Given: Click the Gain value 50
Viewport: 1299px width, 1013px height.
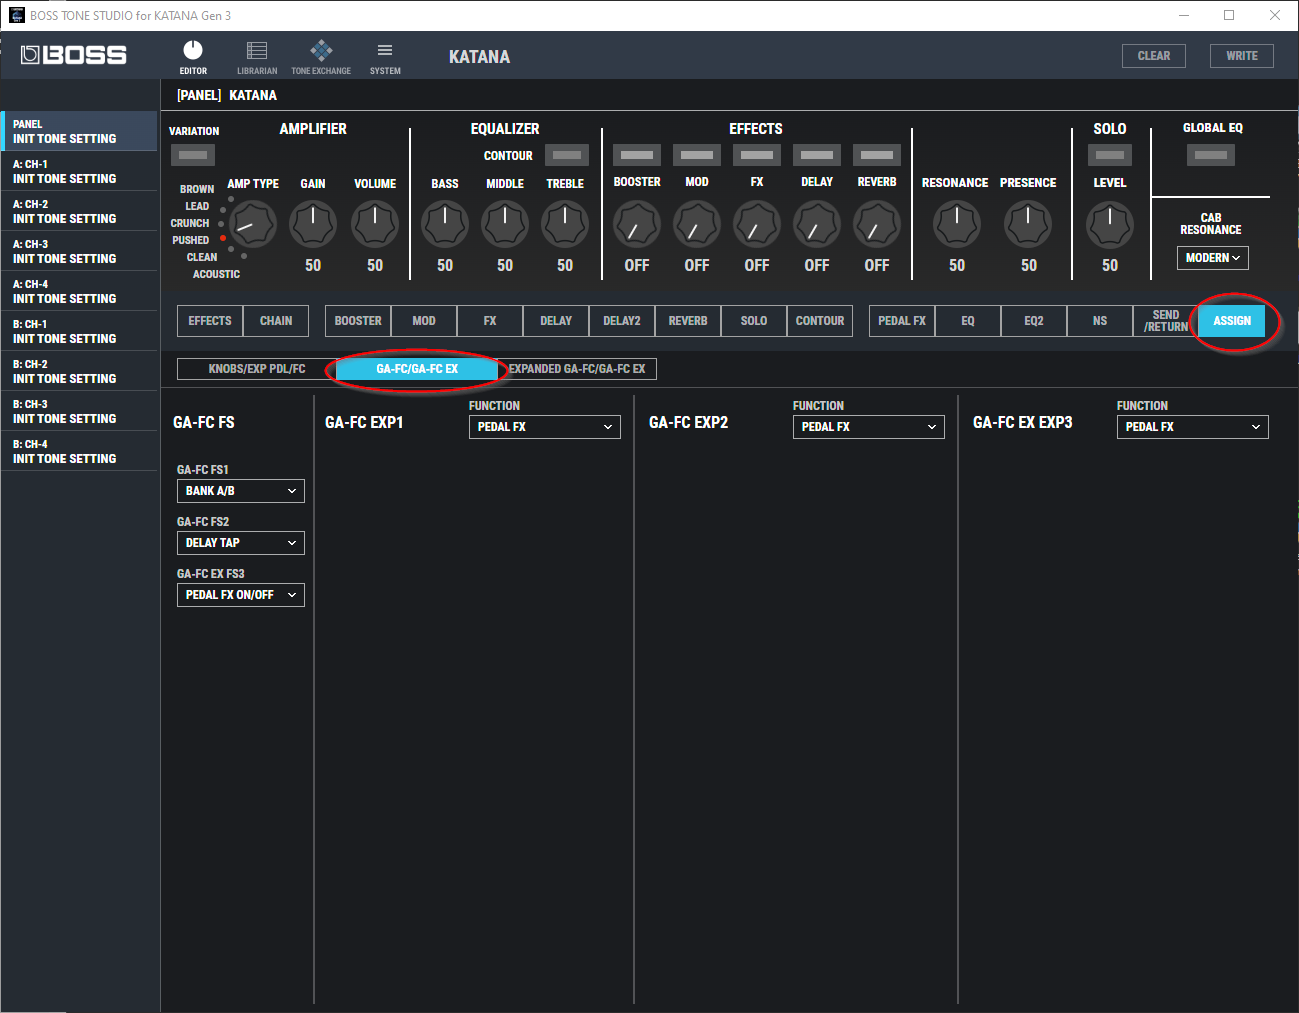Looking at the screenshot, I should pyautogui.click(x=313, y=265).
